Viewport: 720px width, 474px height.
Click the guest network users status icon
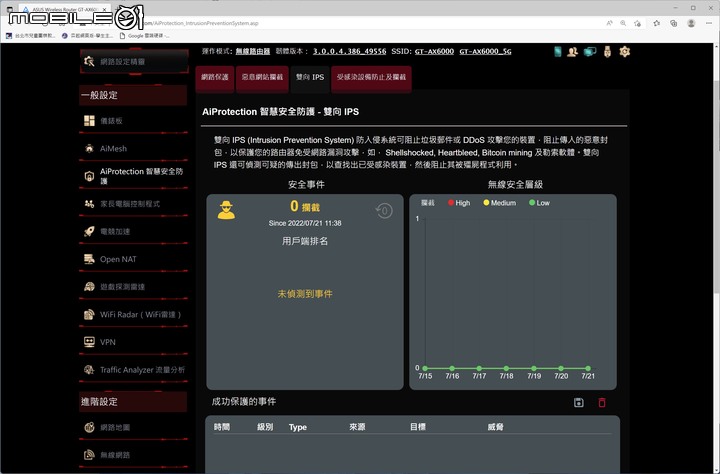tap(572, 52)
